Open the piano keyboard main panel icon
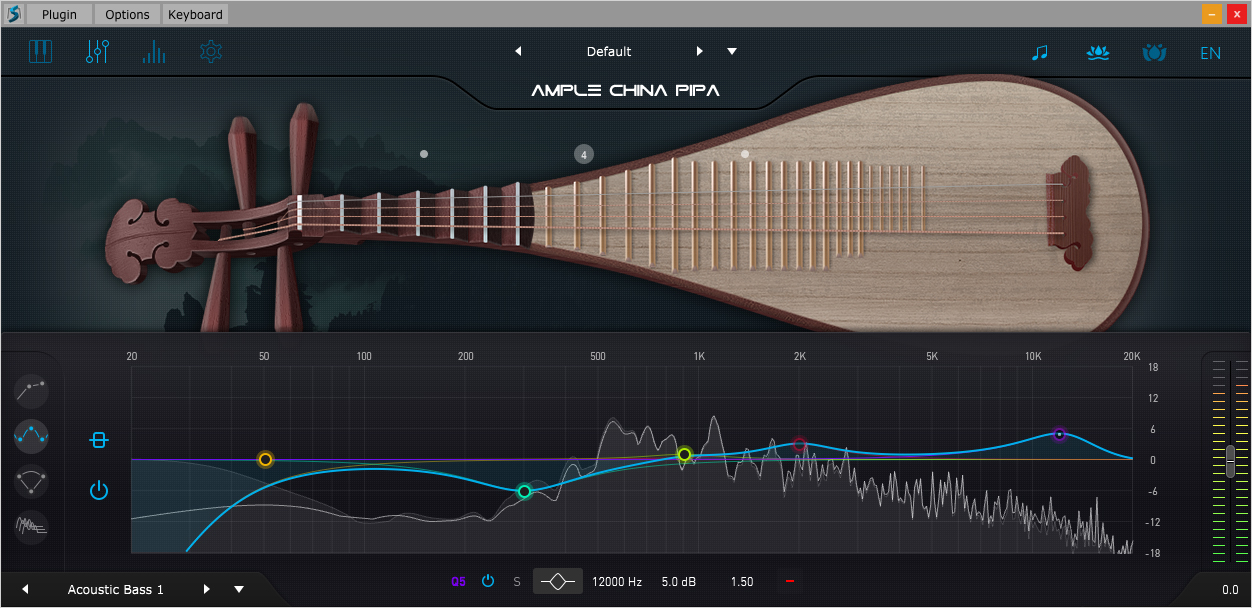 (40, 52)
